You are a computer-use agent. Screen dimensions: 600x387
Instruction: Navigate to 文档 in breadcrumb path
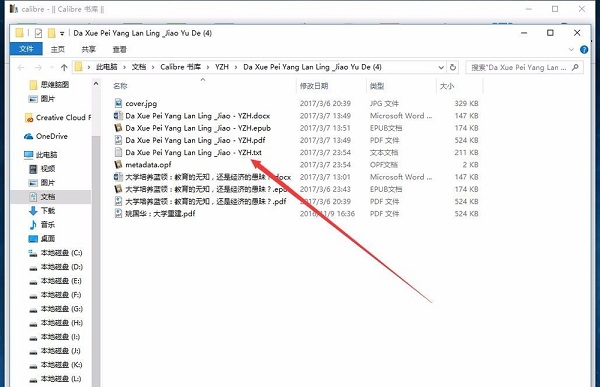tap(139, 67)
